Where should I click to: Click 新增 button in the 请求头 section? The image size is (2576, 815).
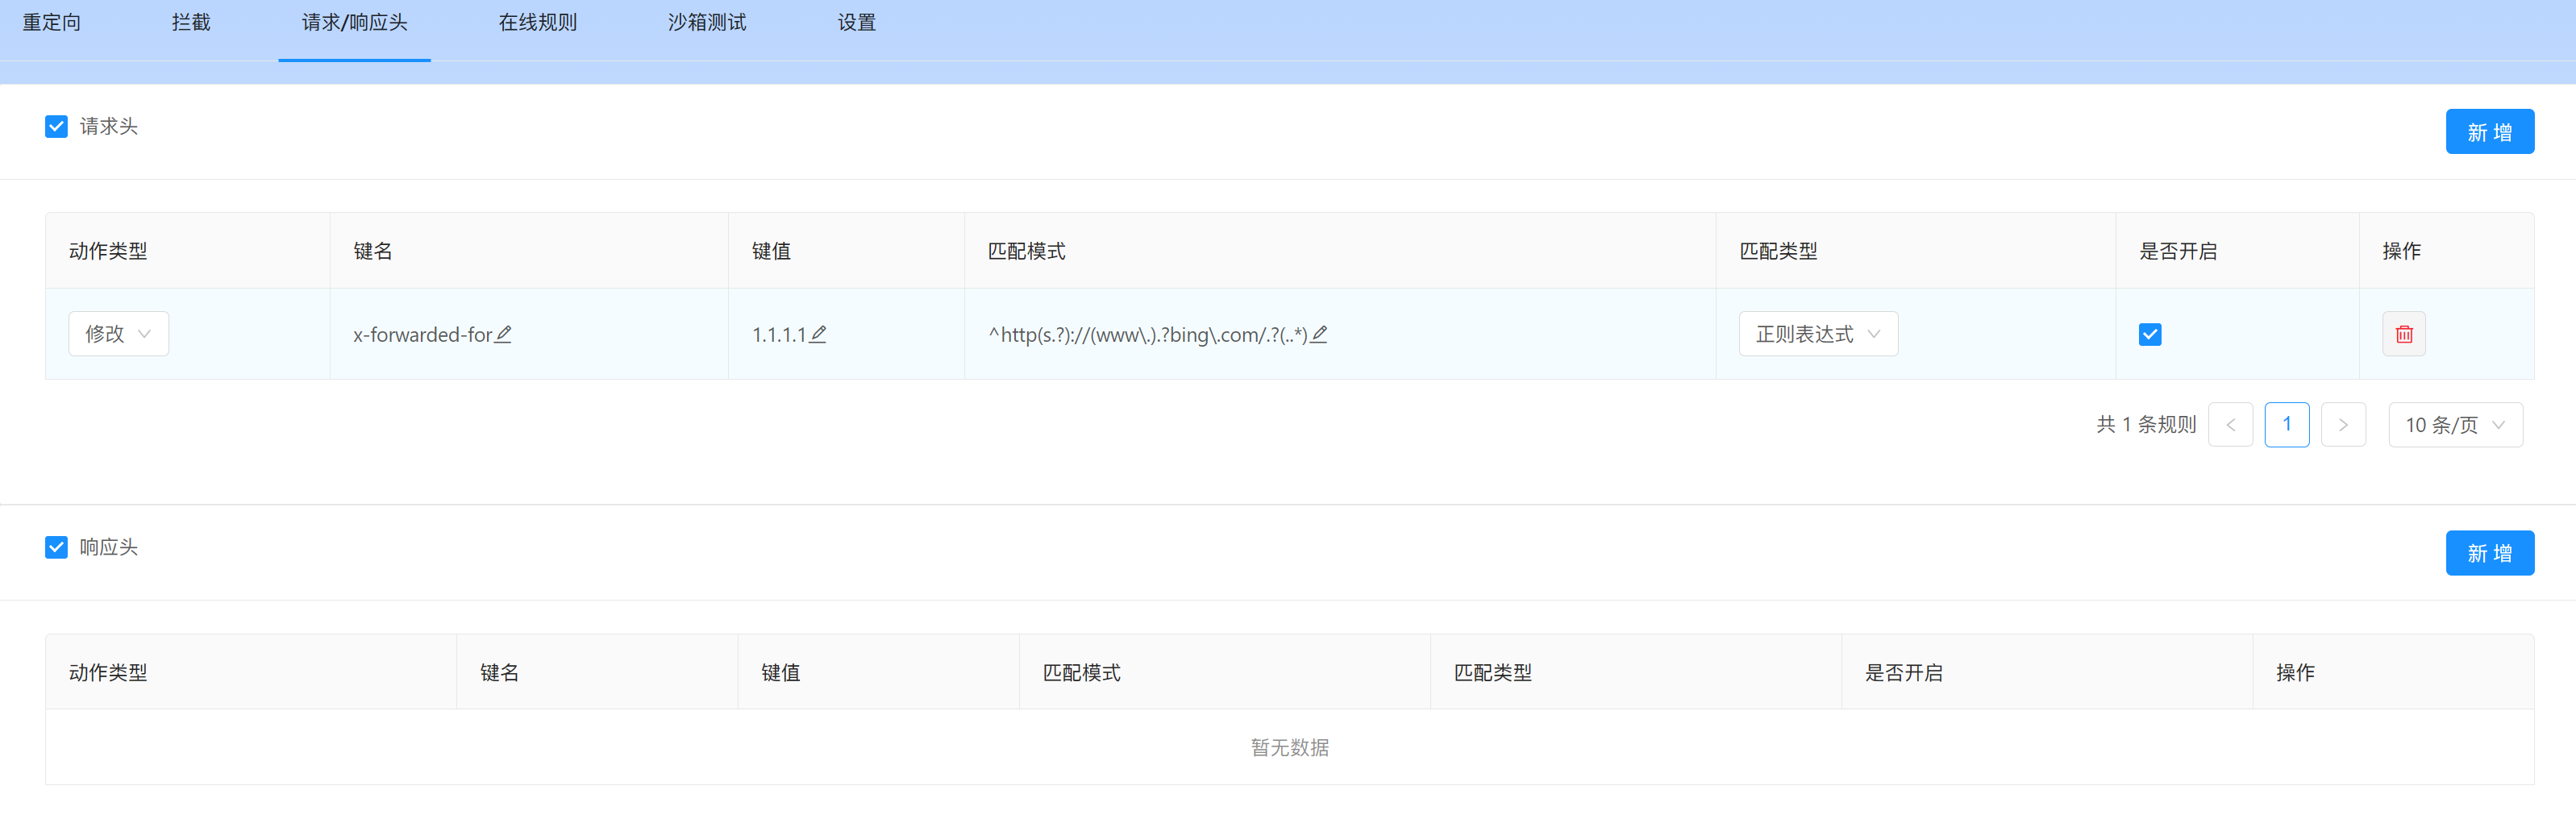(2489, 132)
